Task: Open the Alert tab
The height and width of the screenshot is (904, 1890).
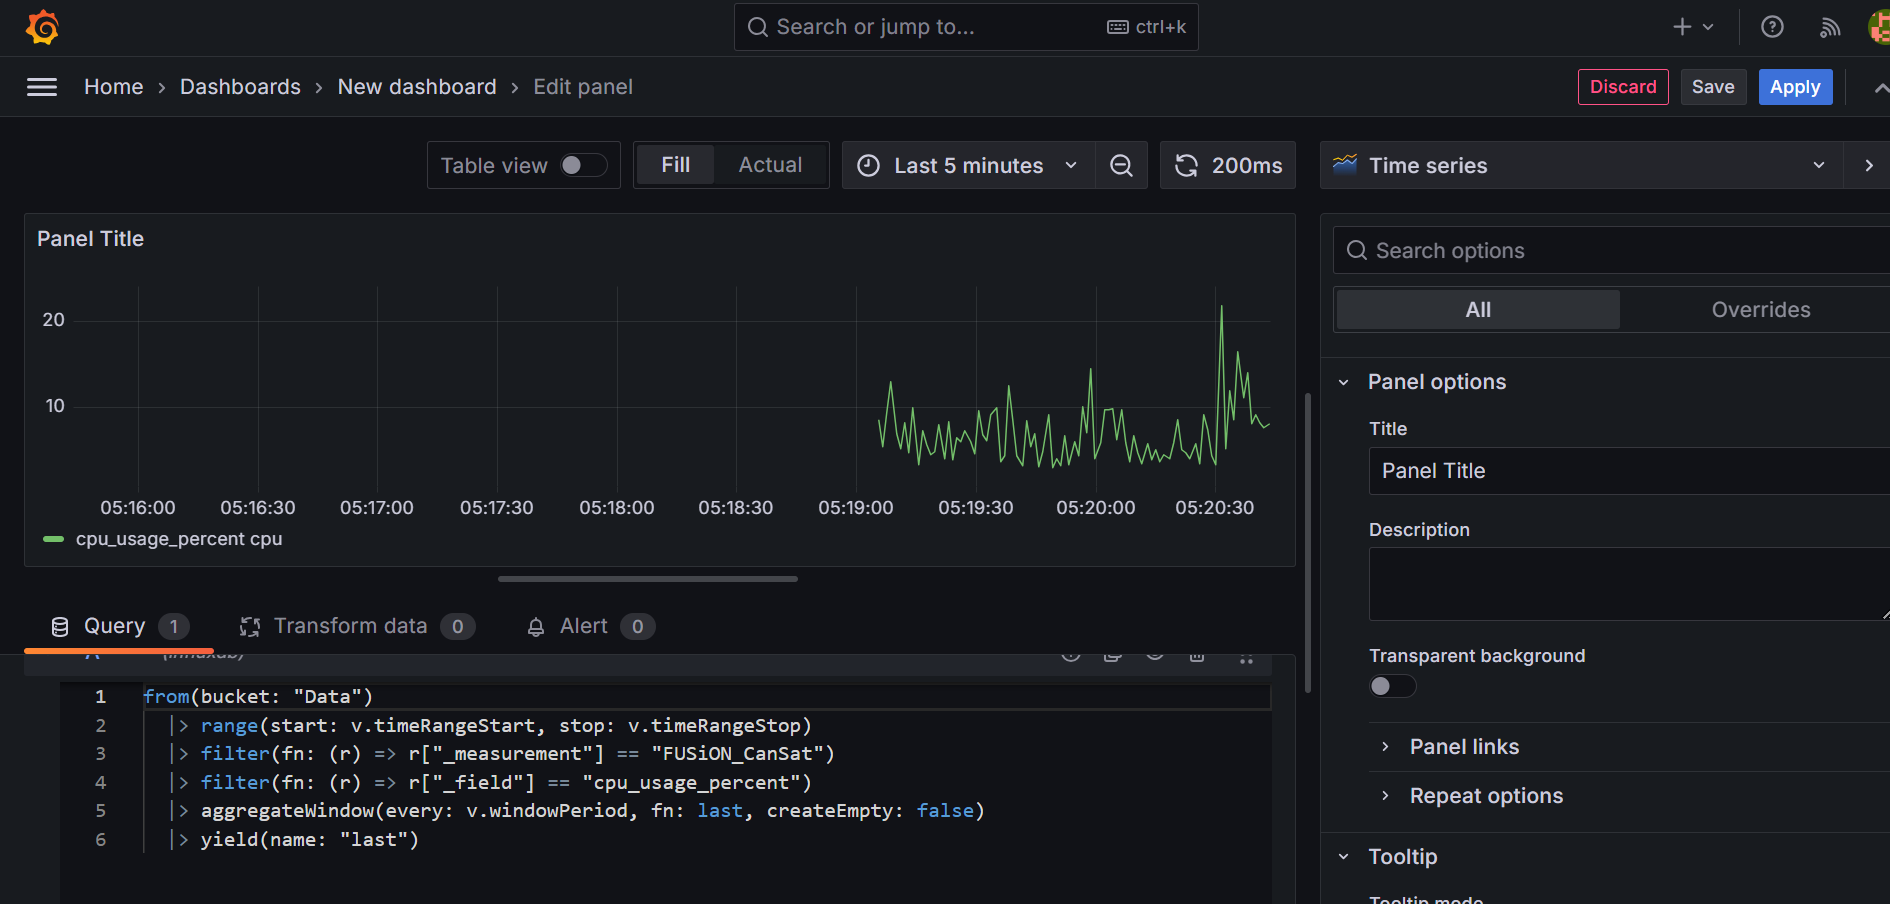Action: 583,625
